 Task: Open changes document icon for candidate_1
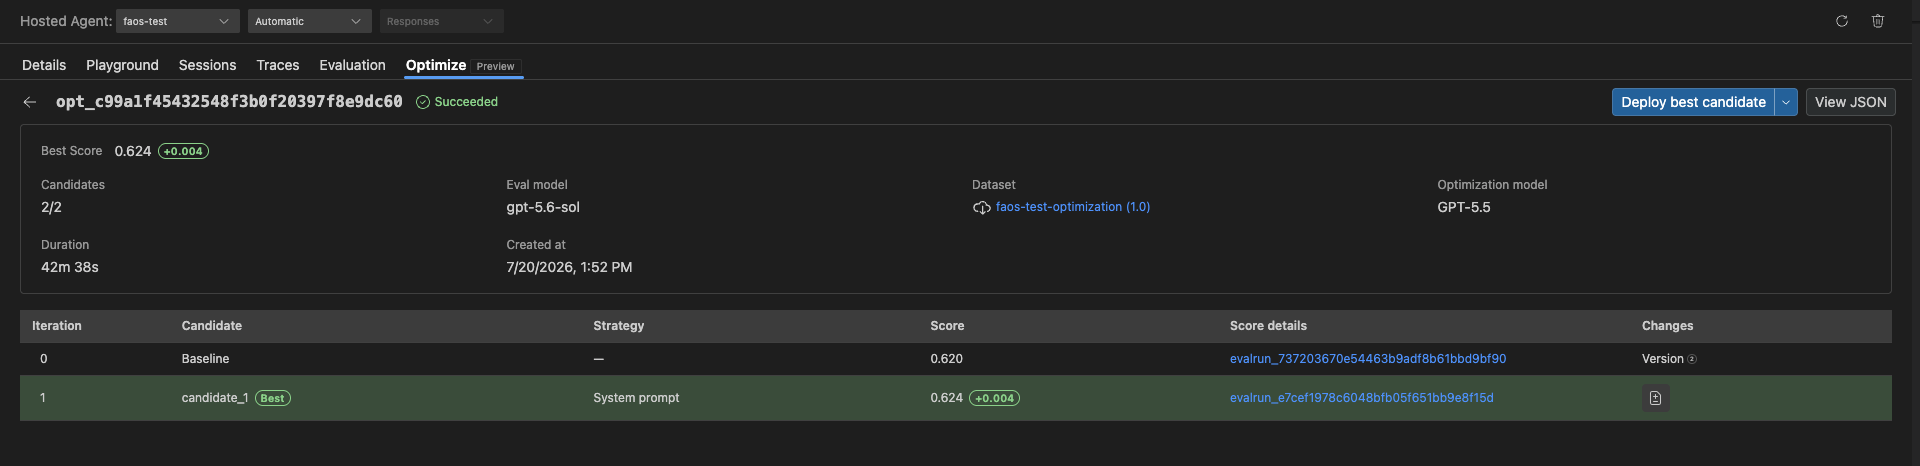(1655, 398)
